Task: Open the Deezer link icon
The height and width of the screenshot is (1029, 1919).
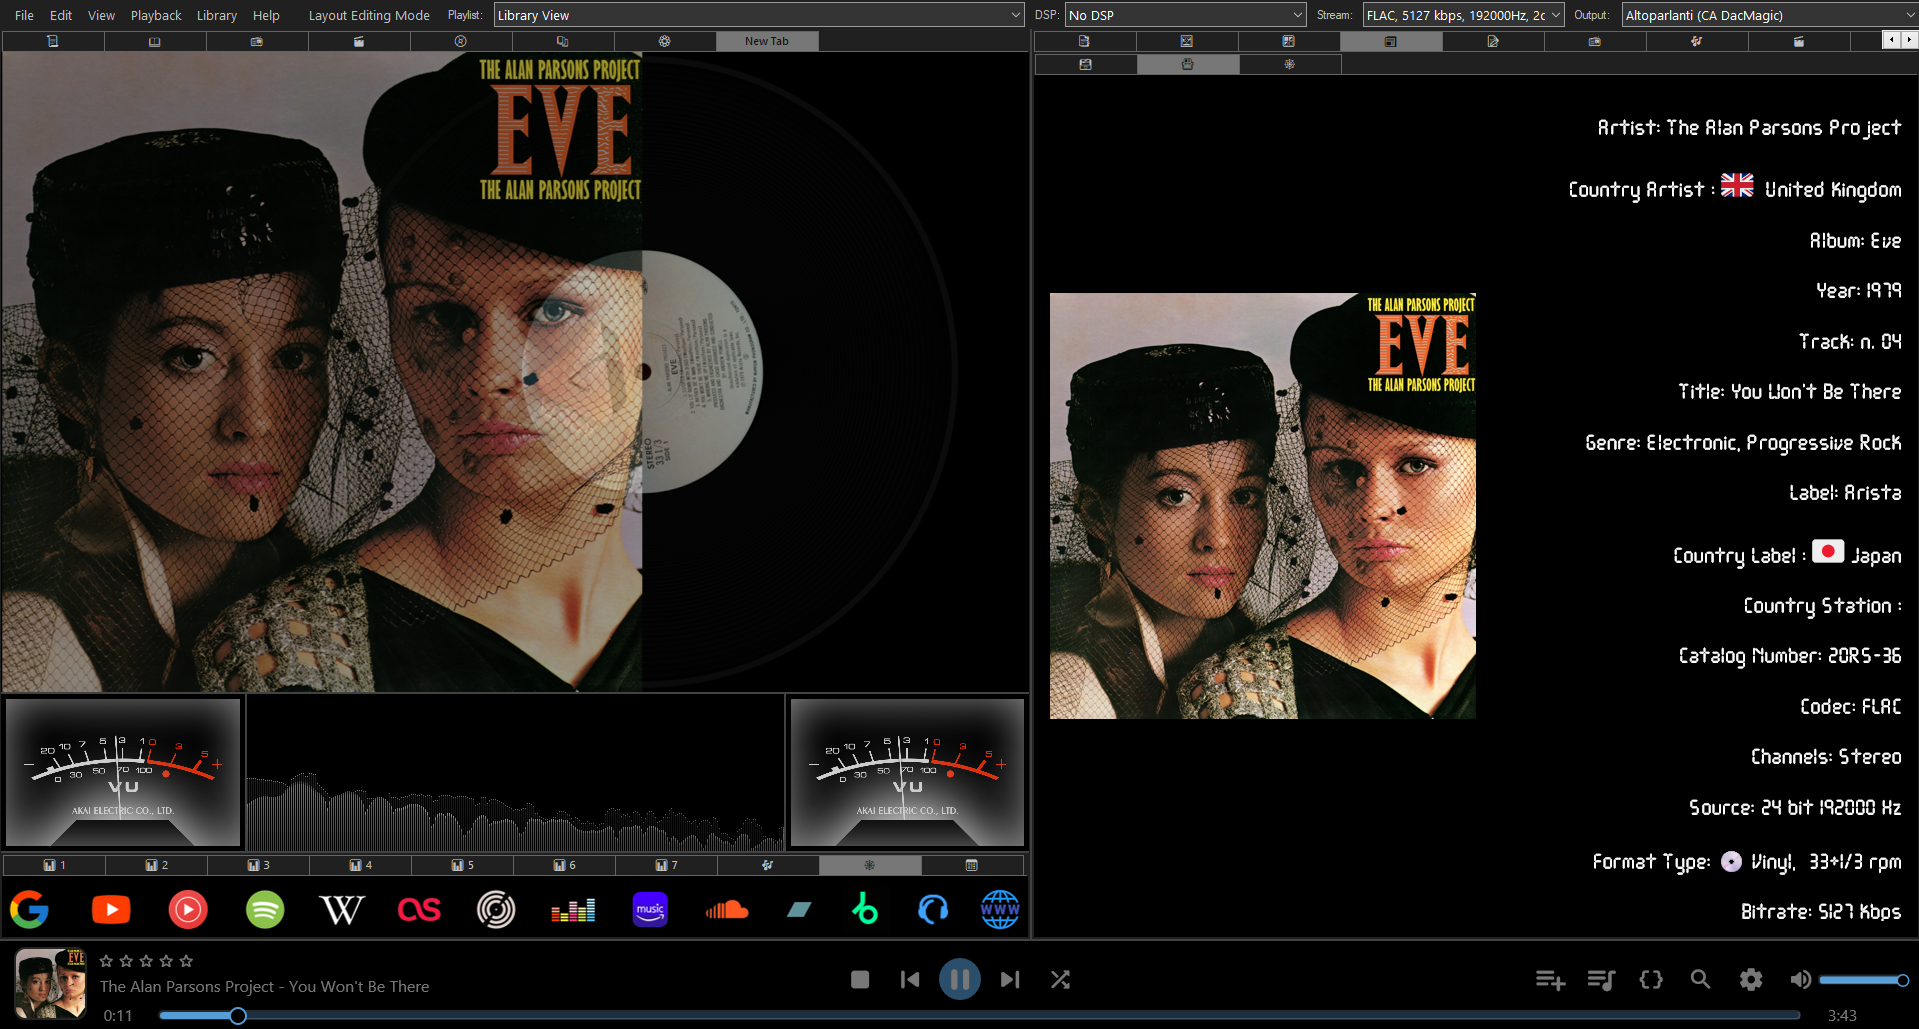Action: click(x=573, y=909)
